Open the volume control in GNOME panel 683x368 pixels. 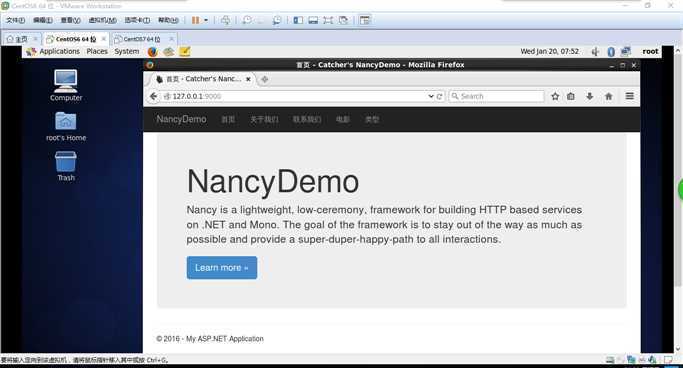pos(595,52)
